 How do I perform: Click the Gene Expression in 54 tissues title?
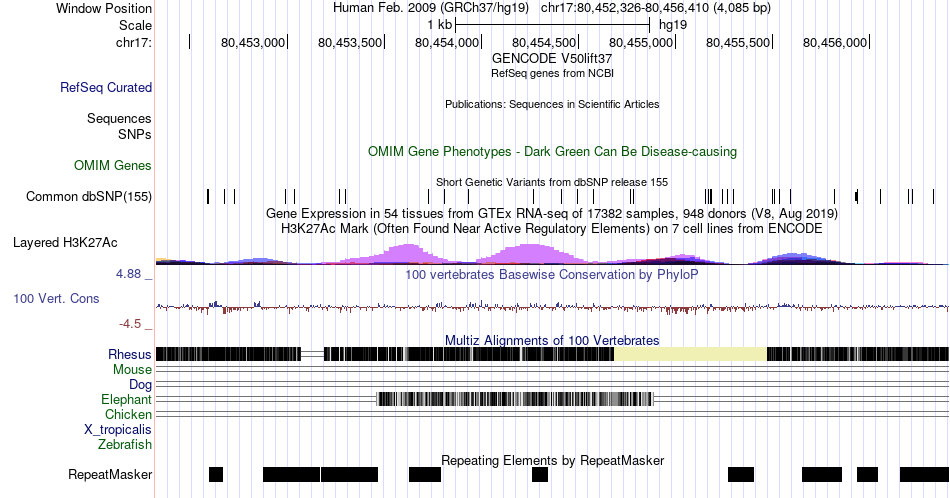click(x=552, y=214)
